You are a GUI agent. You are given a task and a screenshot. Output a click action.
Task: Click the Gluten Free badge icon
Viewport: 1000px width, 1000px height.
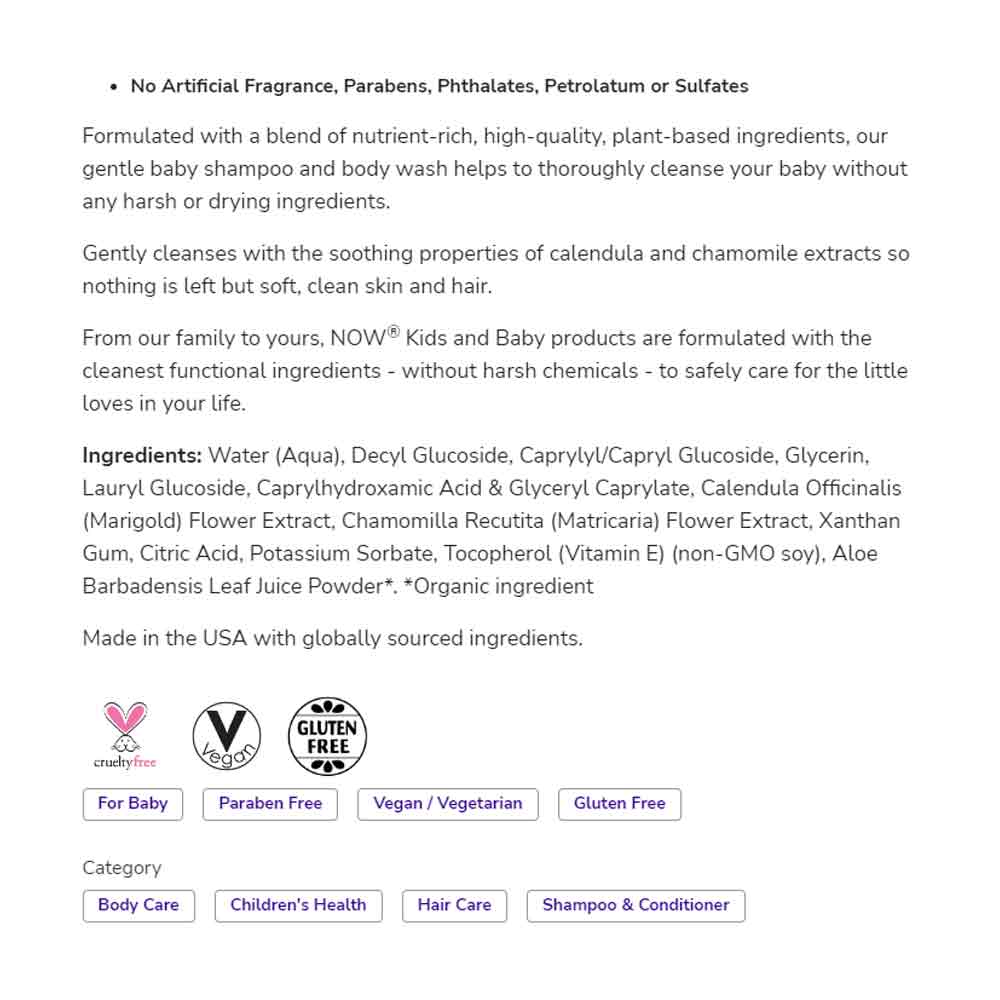tap(327, 736)
